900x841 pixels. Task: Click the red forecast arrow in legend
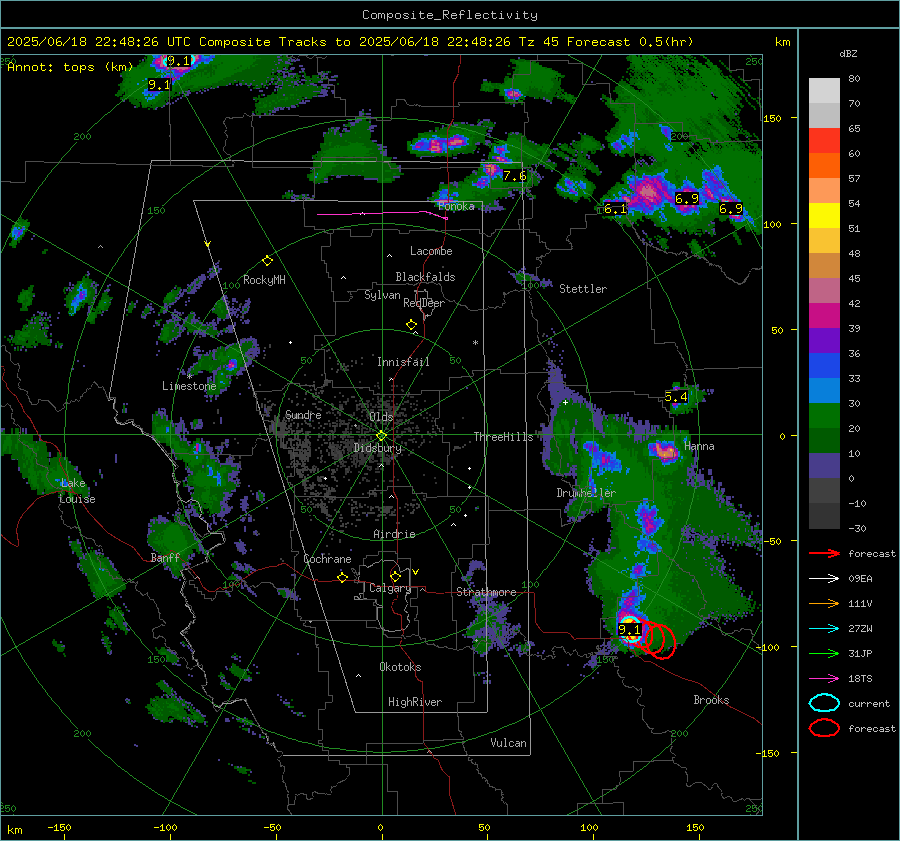pyautogui.click(x=824, y=553)
